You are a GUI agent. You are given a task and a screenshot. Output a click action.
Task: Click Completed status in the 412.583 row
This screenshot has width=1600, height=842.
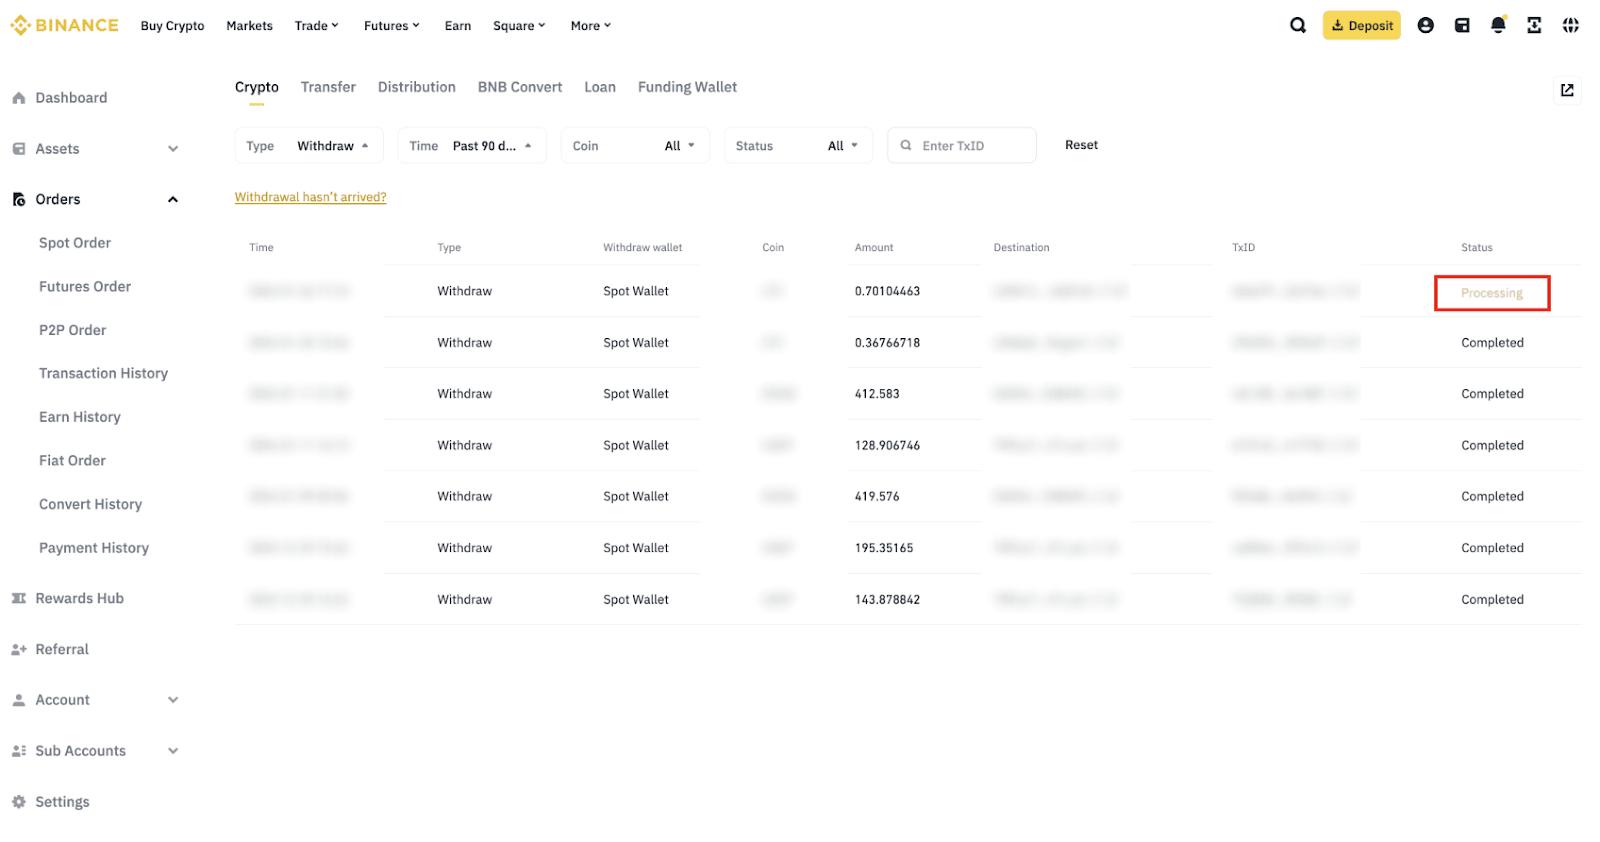[x=1492, y=394]
